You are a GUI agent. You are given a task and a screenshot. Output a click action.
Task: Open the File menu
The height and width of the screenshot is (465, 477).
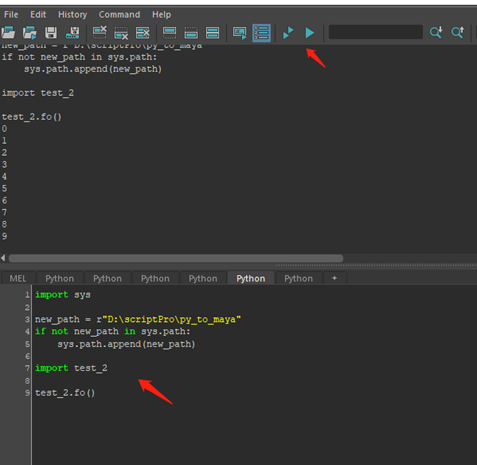pyautogui.click(x=11, y=15)
